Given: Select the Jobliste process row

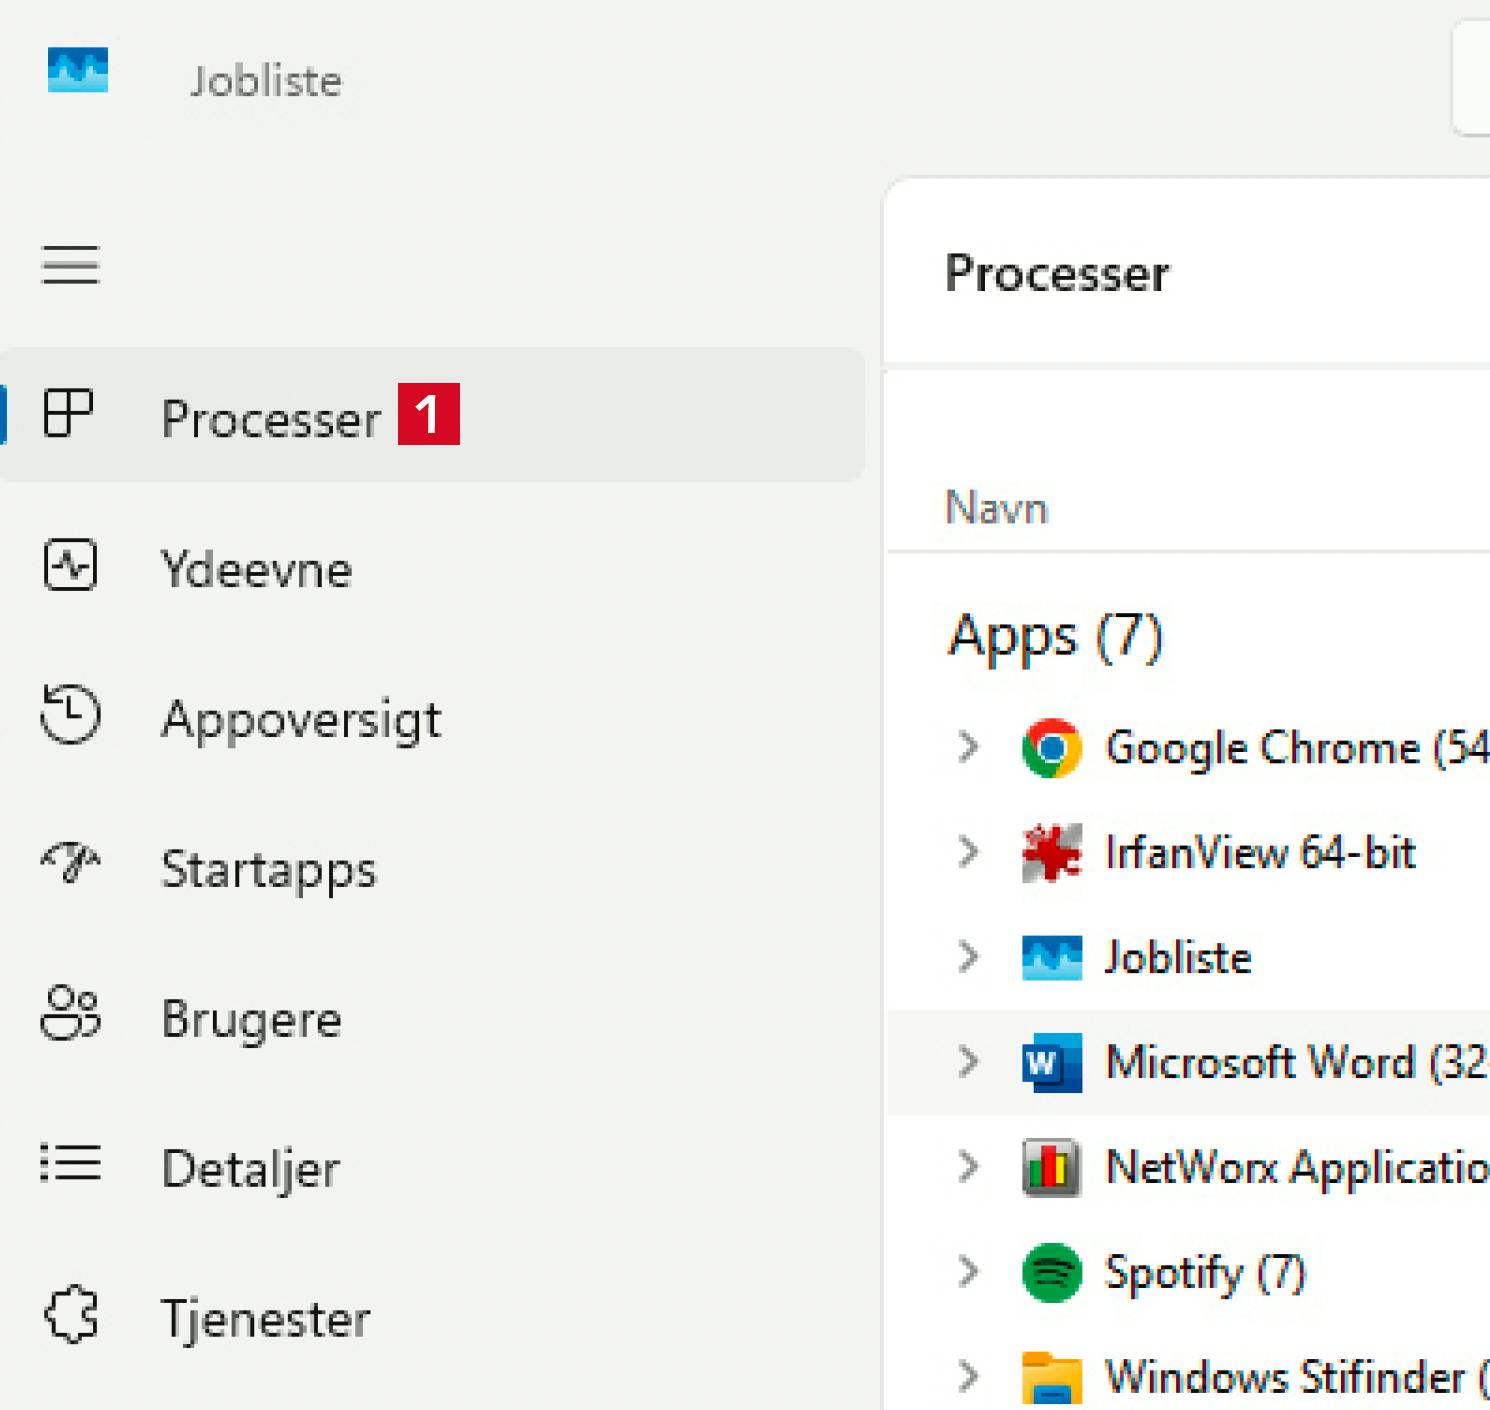Looking at the screenshot, I should click(1177, 957).
